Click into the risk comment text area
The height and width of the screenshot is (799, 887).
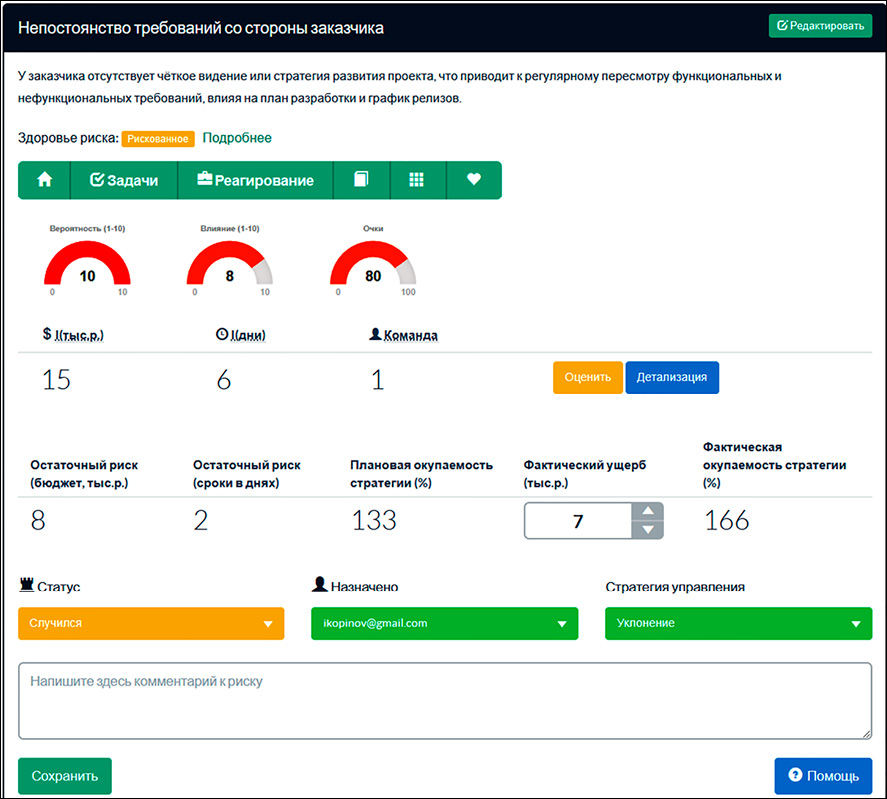(444, 700)
